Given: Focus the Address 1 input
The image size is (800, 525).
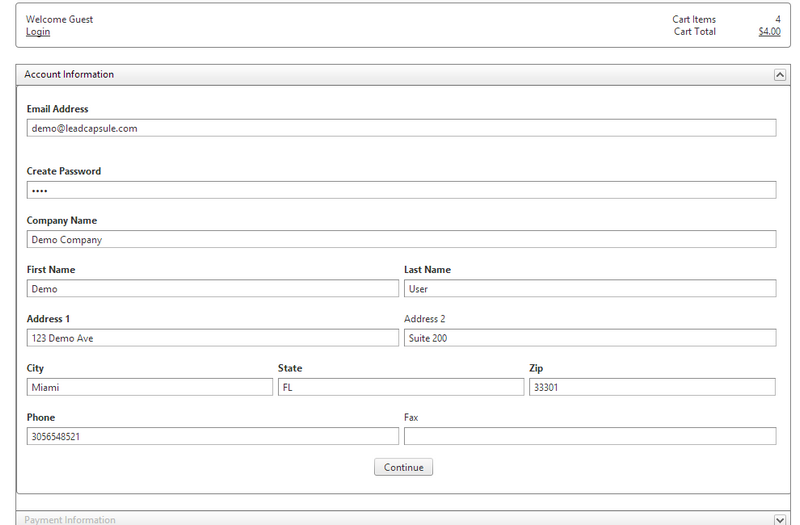Looking at the screenshot, I should (x=212, y=338).
